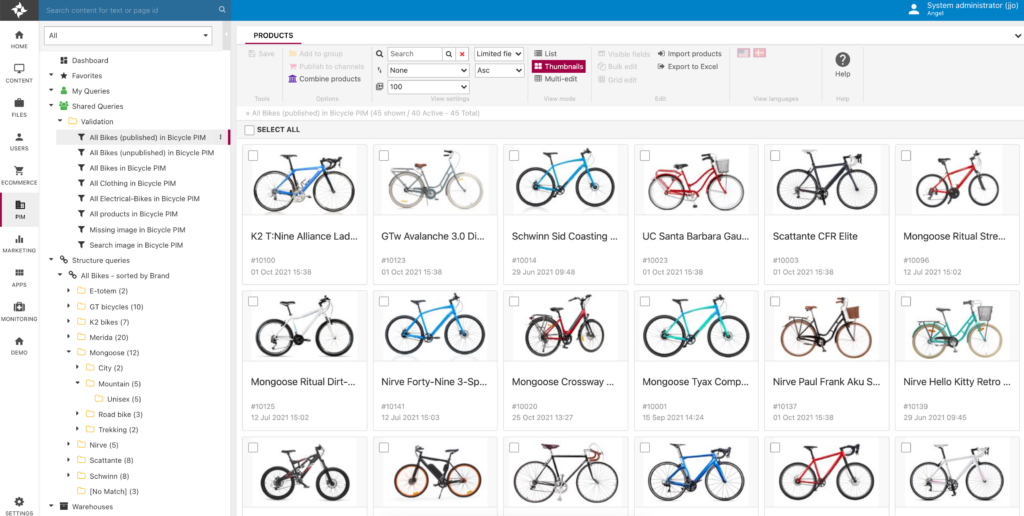Click Export to Excel option
Image resolution: width=1024 pixels, height=516 pixels.
(x=688, y=67)
